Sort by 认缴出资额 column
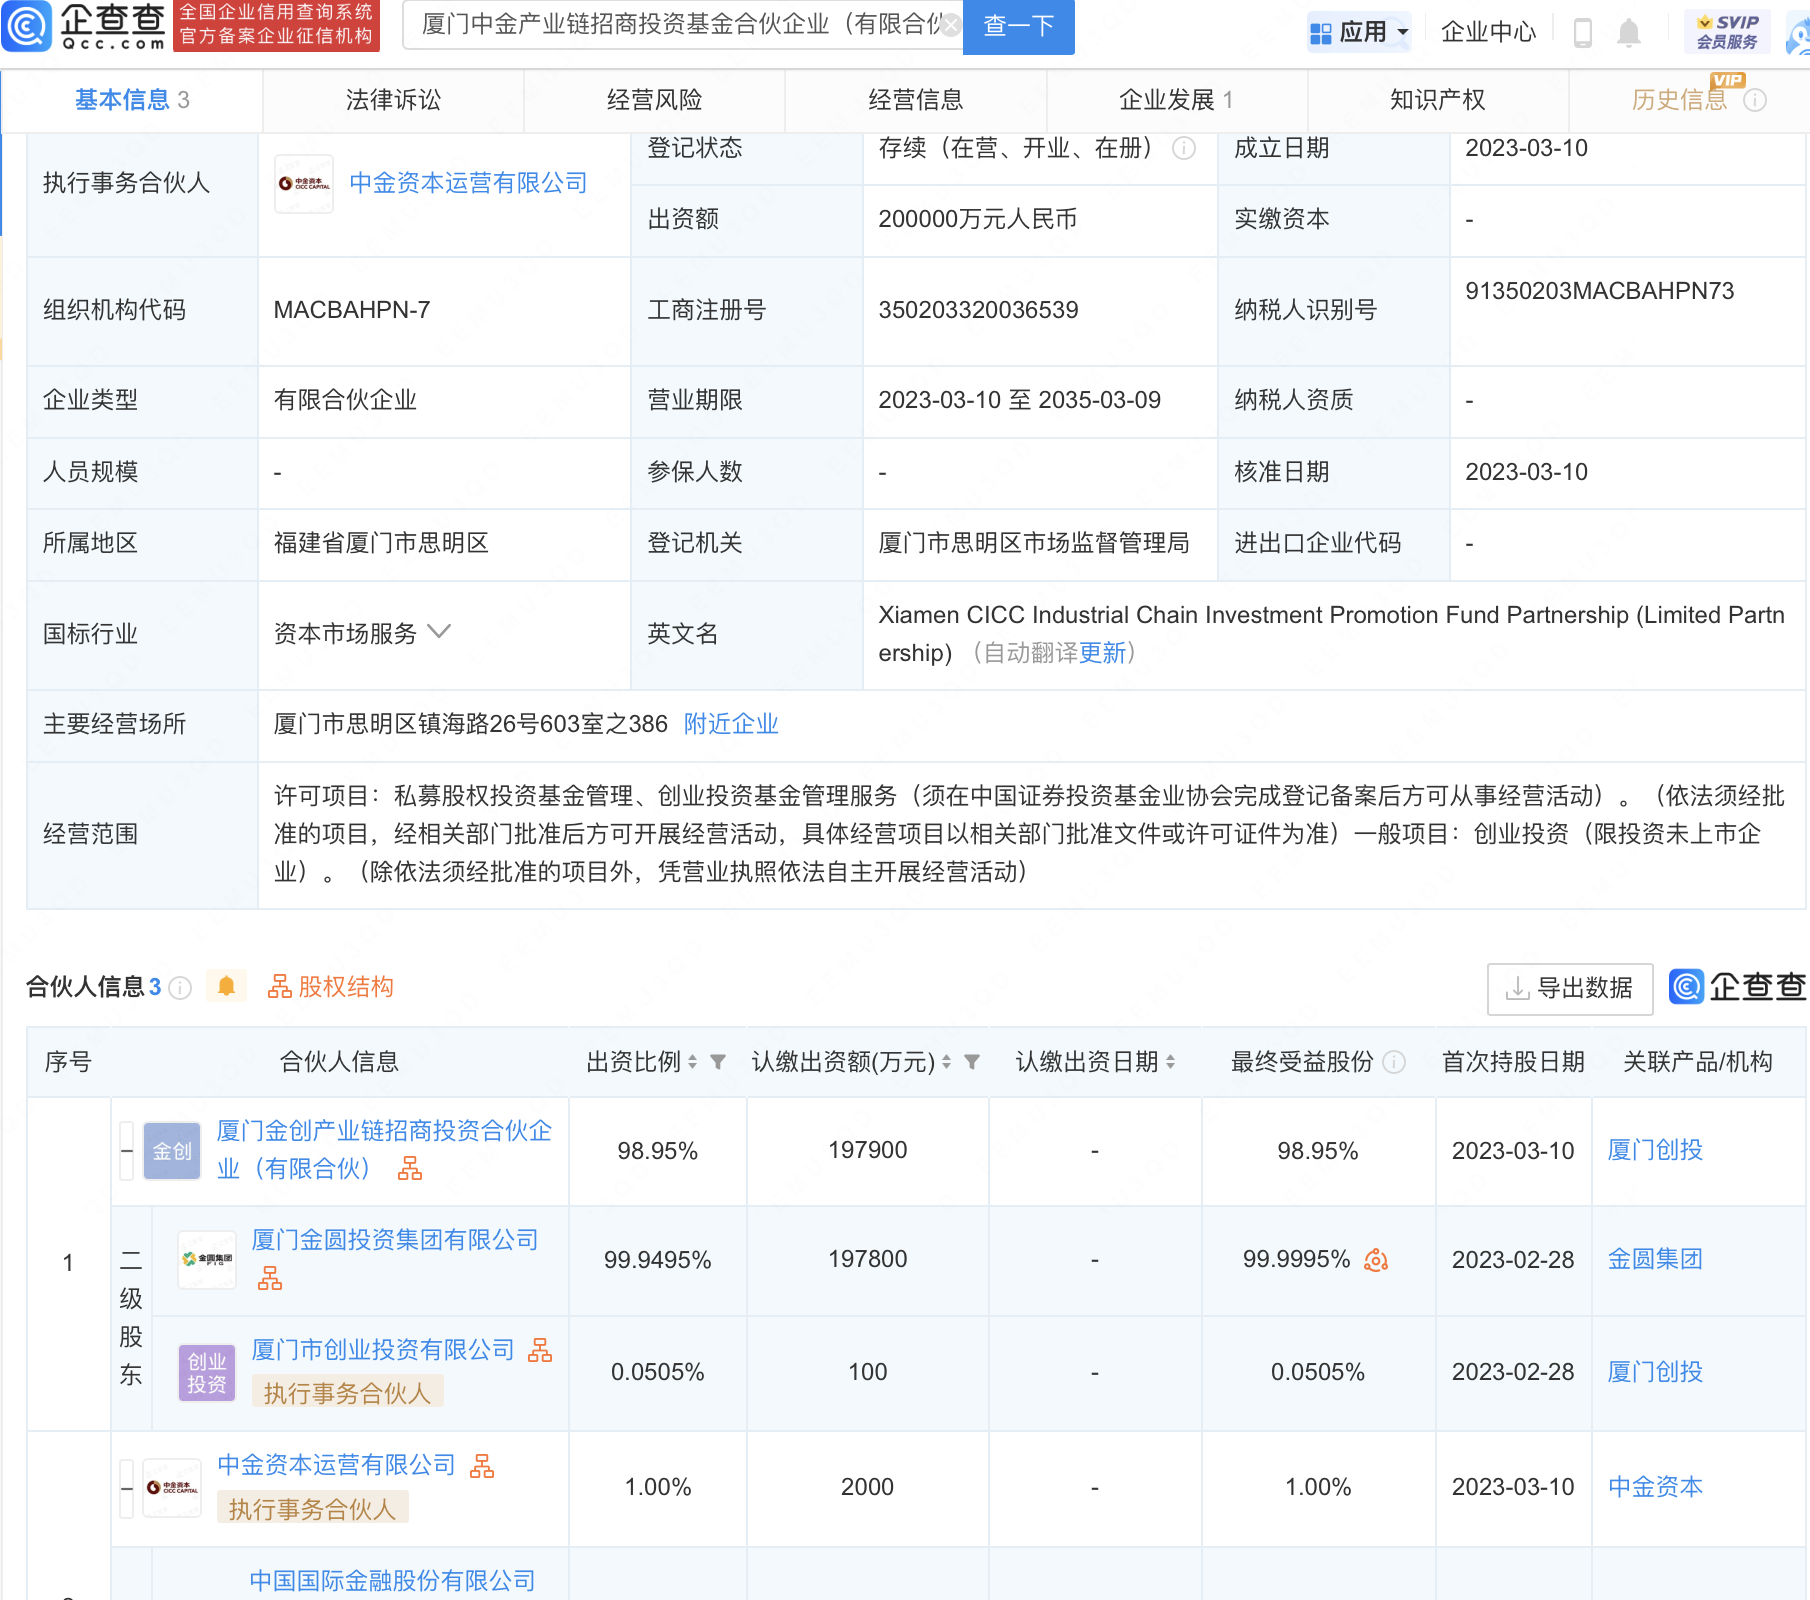This screenshot has width=1810, height=1600. pos(946,1062)
